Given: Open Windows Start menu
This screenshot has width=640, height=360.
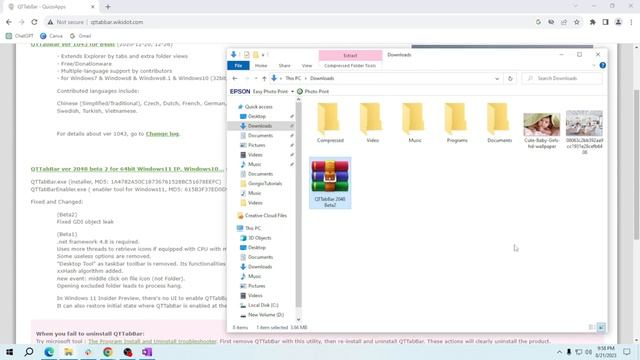Looking at the screenshot, I should point(9,352).
